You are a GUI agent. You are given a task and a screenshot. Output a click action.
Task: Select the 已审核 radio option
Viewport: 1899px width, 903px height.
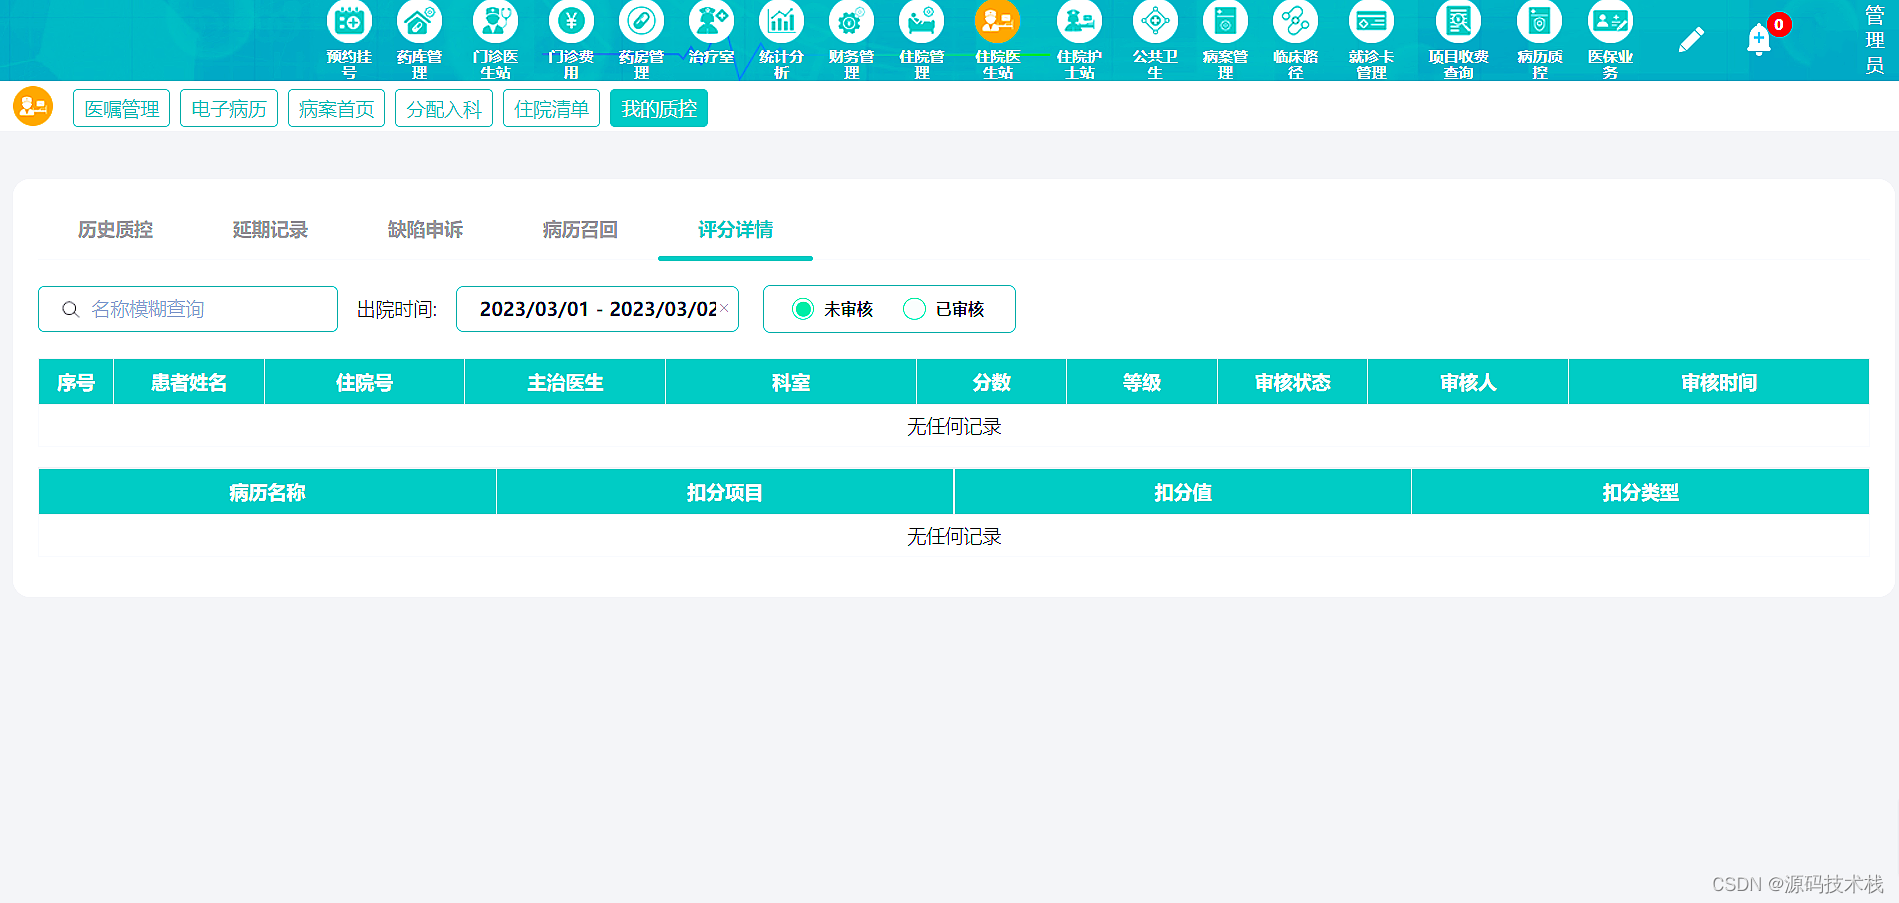pyautogui.click(x=914, y=309)
